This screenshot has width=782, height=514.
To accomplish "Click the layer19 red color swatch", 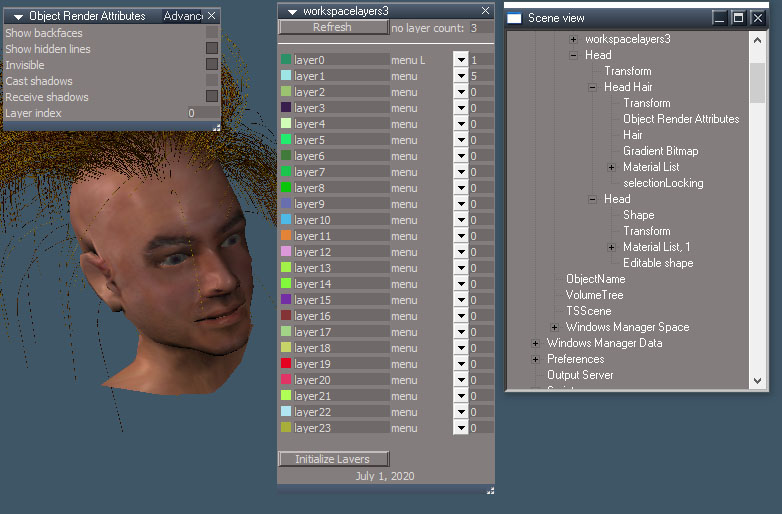I will [286, 363].
